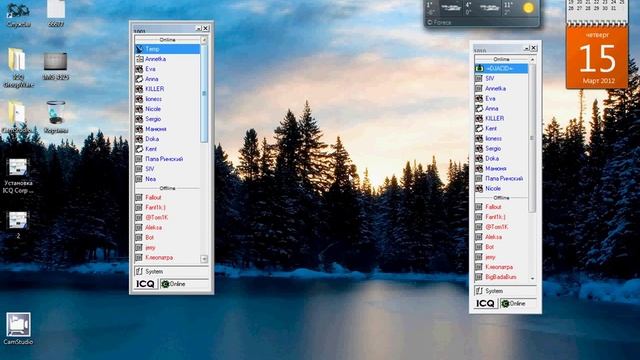Open Online status dropdown in window with Temp
640x360 pixels.
(184, 284)
